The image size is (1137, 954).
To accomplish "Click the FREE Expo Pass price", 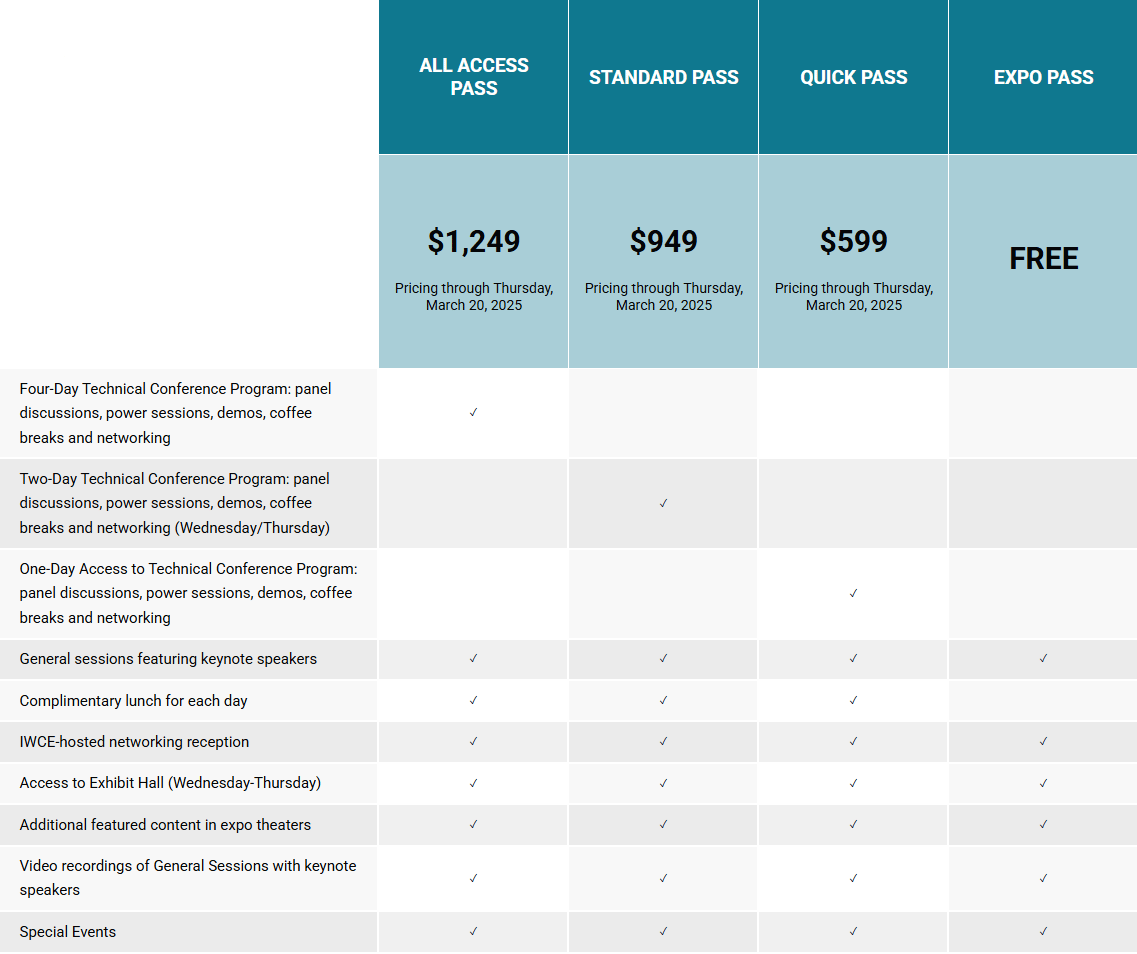I will pos(1043,259).
